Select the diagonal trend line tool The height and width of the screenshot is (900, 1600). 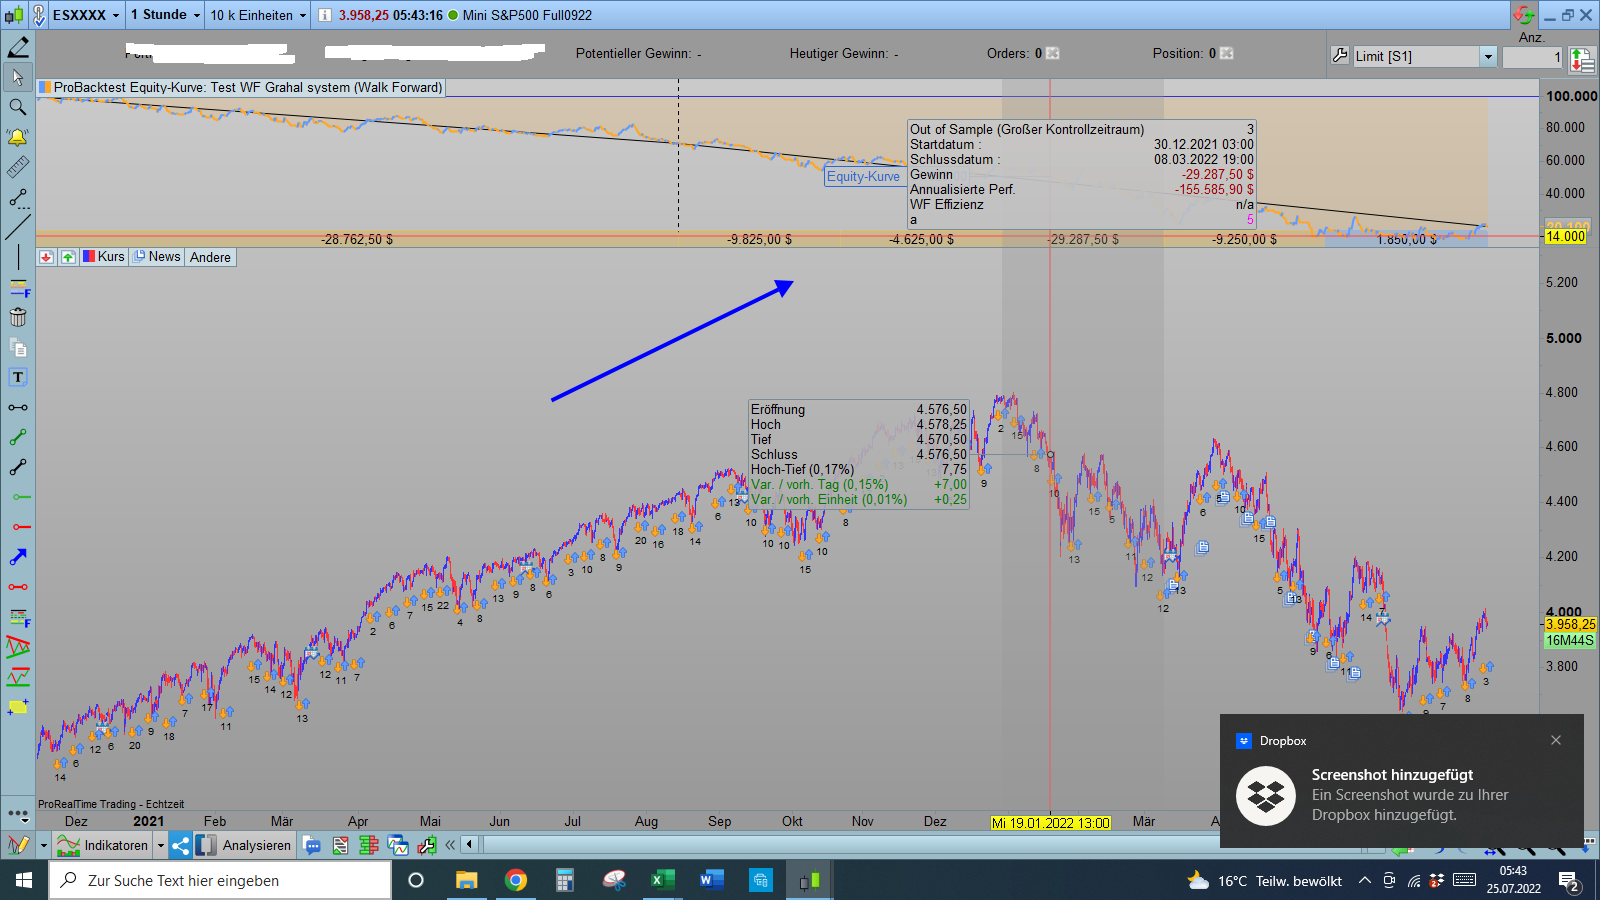click(x=18, y=228)
